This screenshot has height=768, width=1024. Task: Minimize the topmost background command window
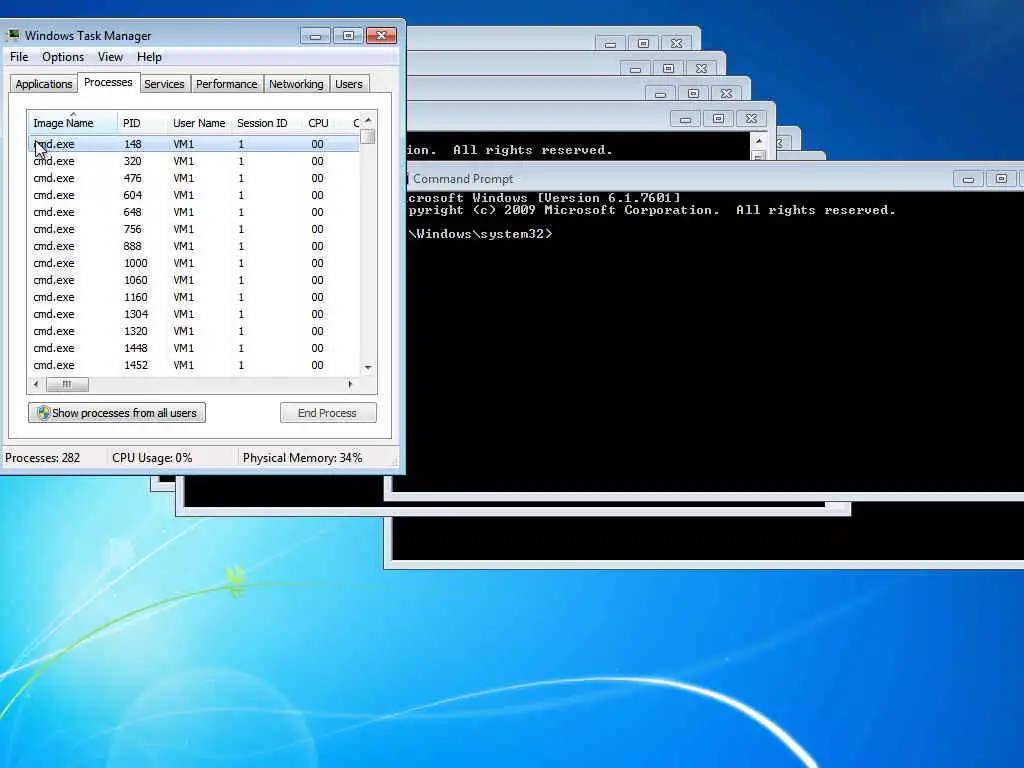click(x=610, y=44)
